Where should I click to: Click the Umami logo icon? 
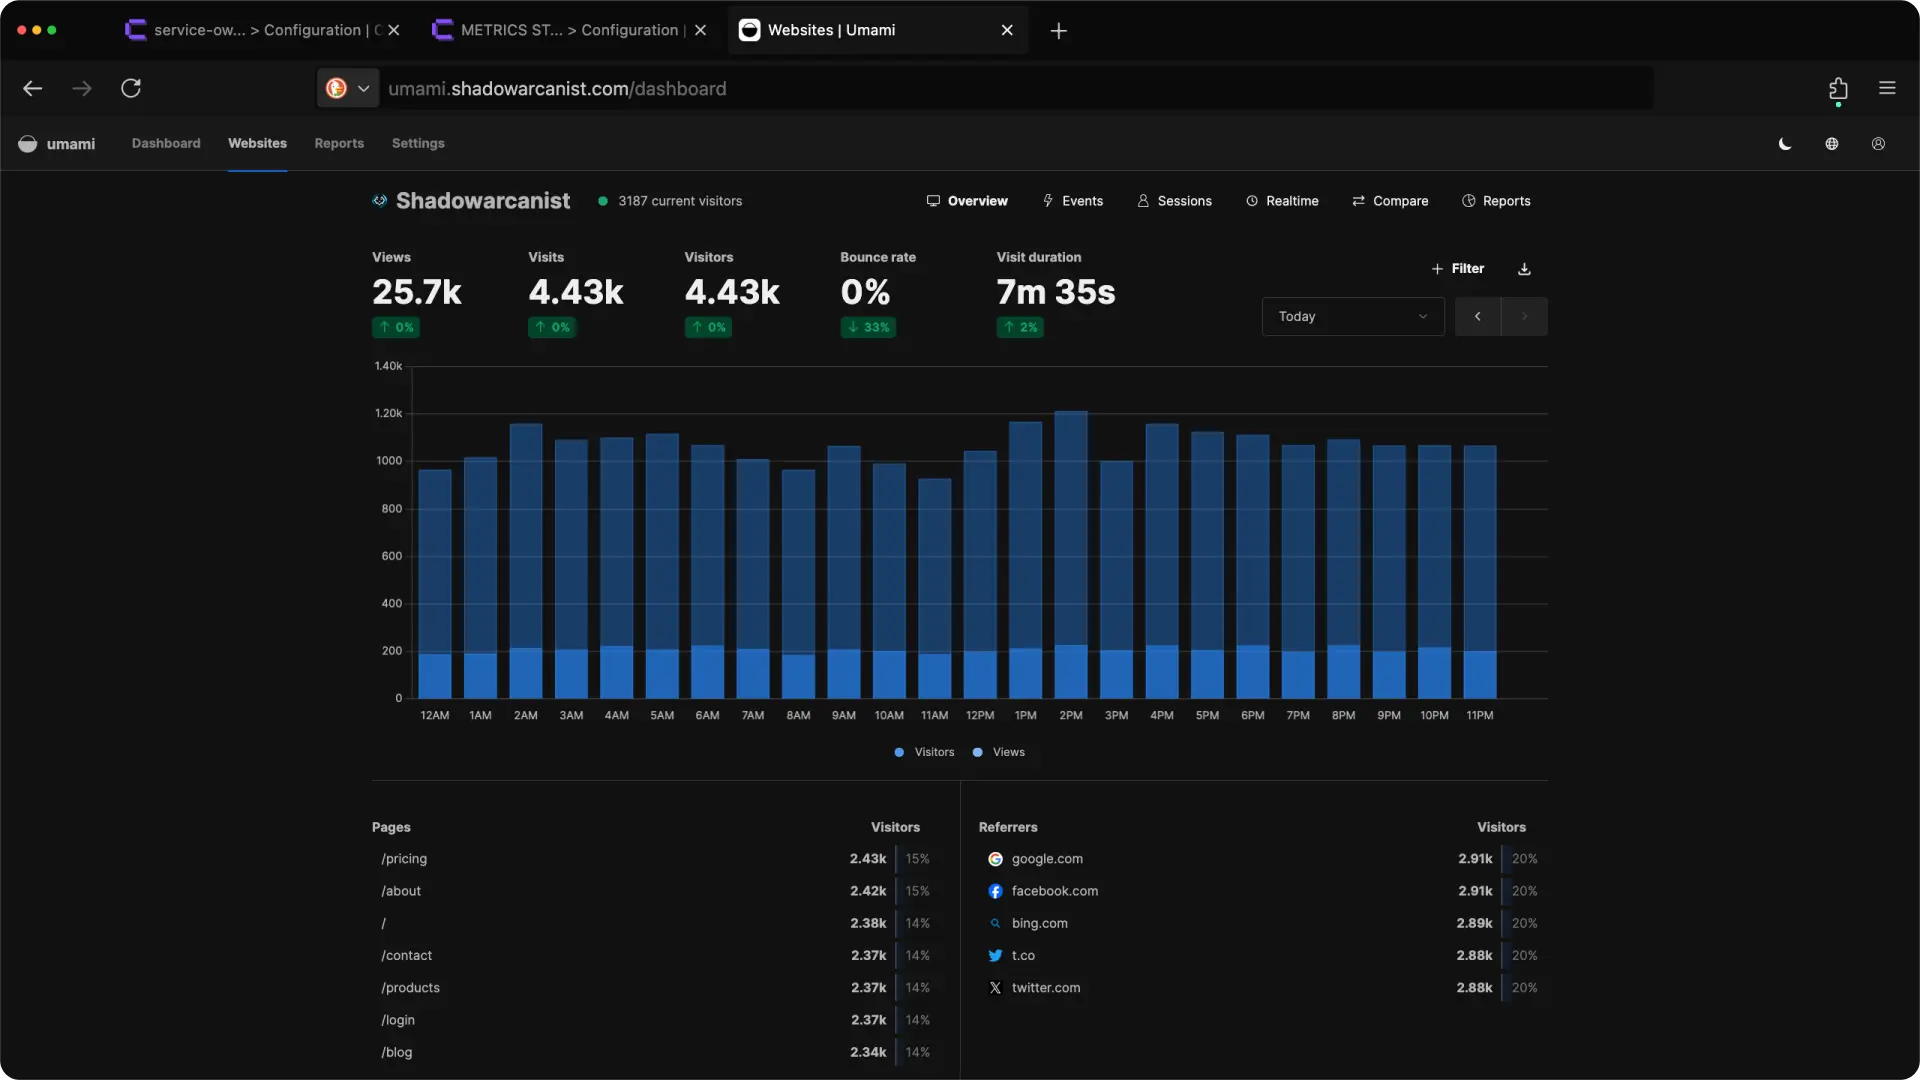[27, 143]
